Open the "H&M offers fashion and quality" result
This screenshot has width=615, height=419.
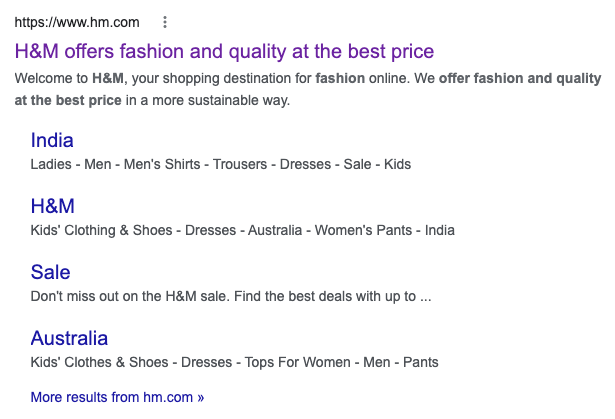[x=224, y=51]
